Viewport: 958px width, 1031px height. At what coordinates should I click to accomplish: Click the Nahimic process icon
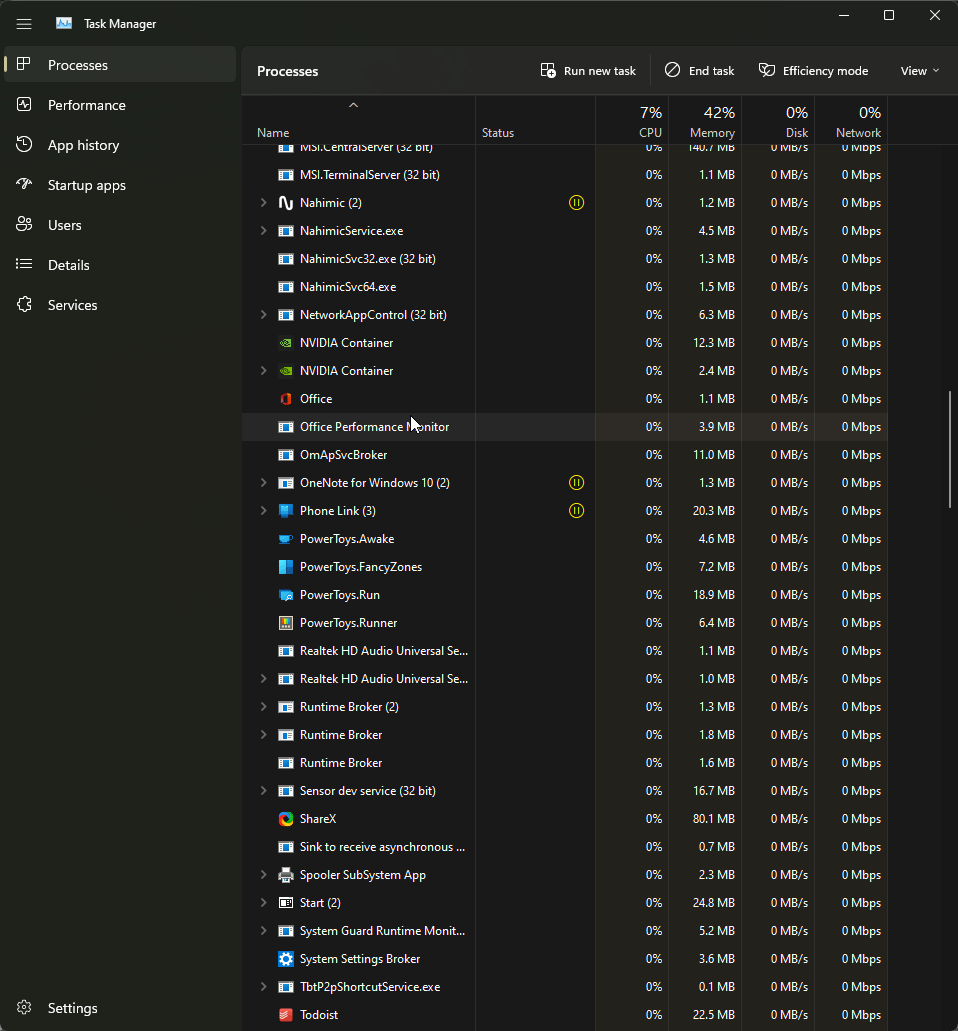285,203
